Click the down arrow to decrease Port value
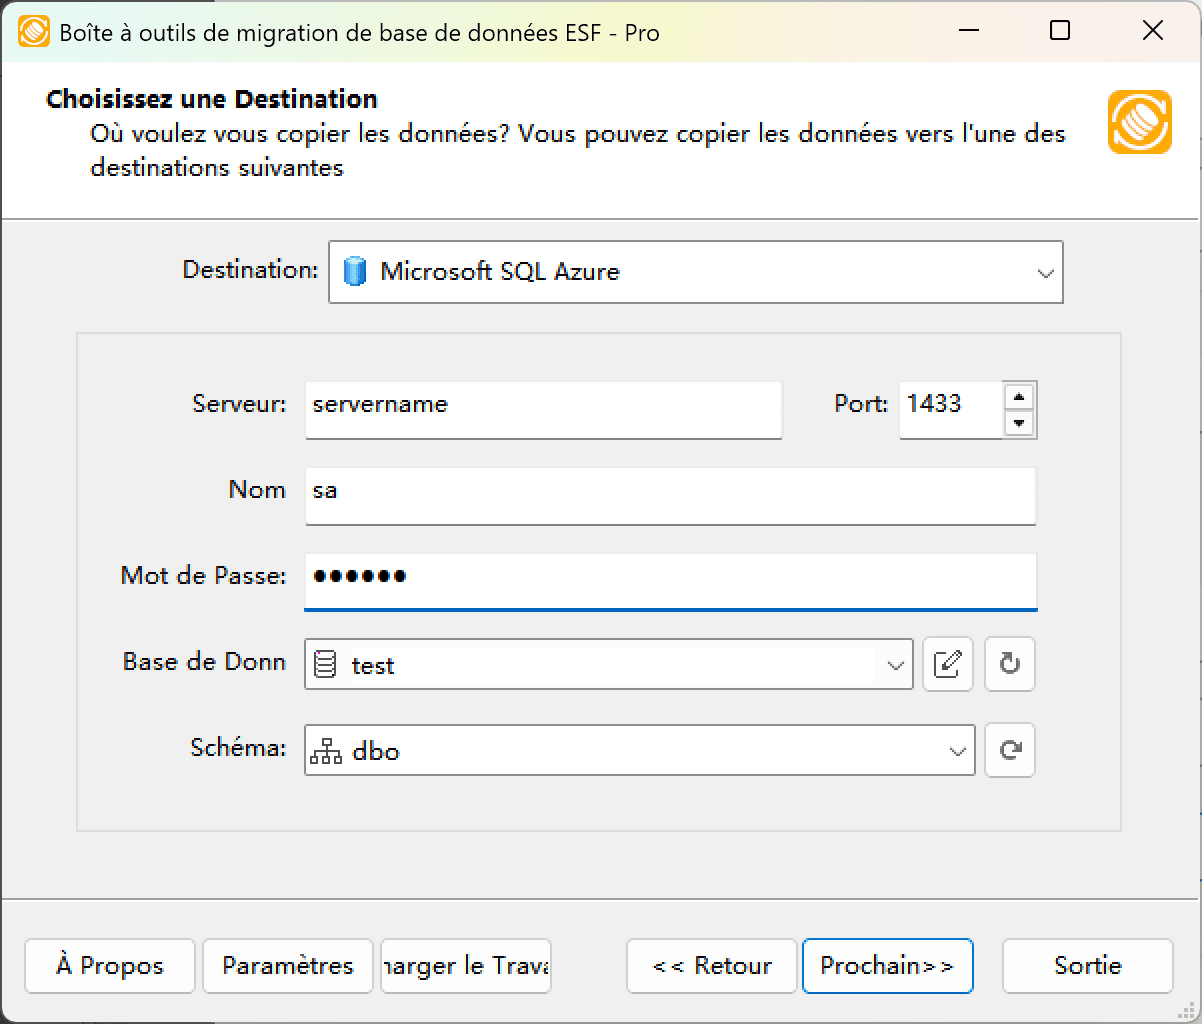Image resolution: width=1202 pixels, height=1024 pixels. [1019, 422]
